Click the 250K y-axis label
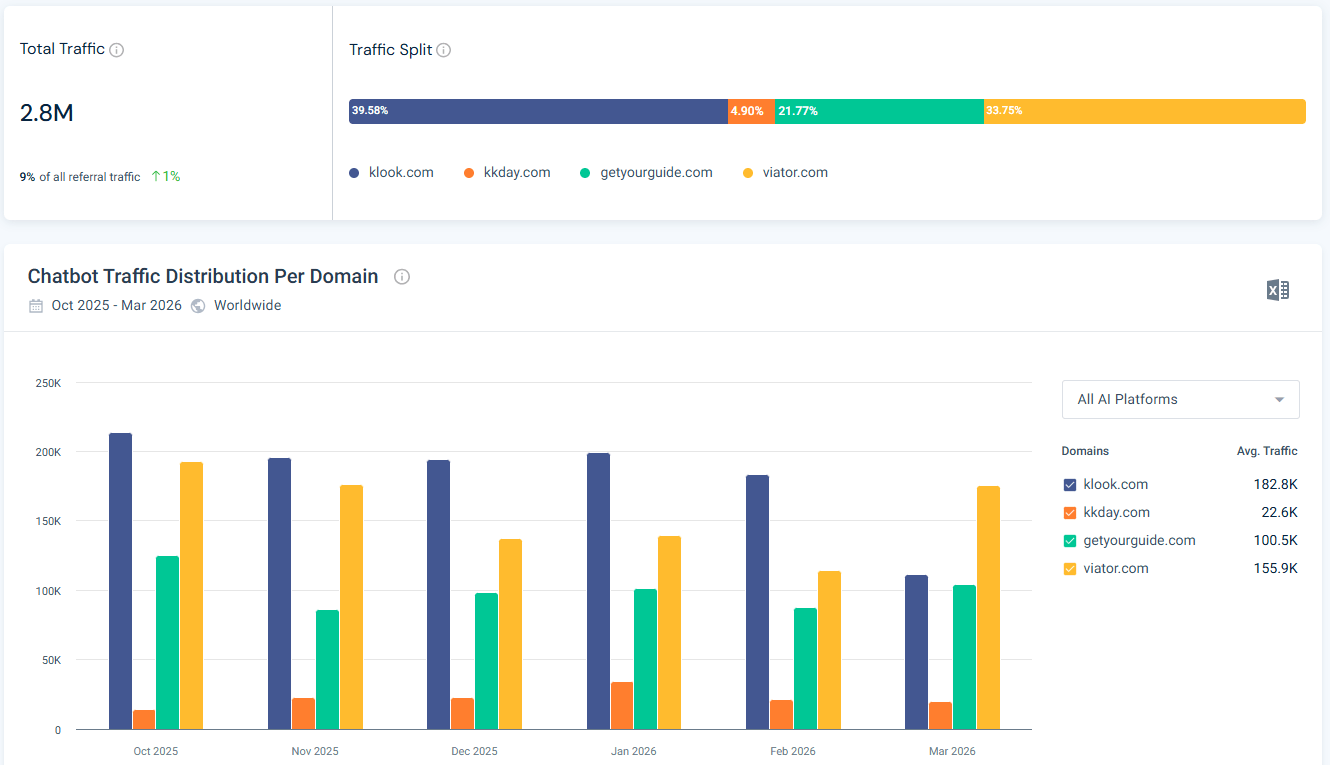 point(48,383)
